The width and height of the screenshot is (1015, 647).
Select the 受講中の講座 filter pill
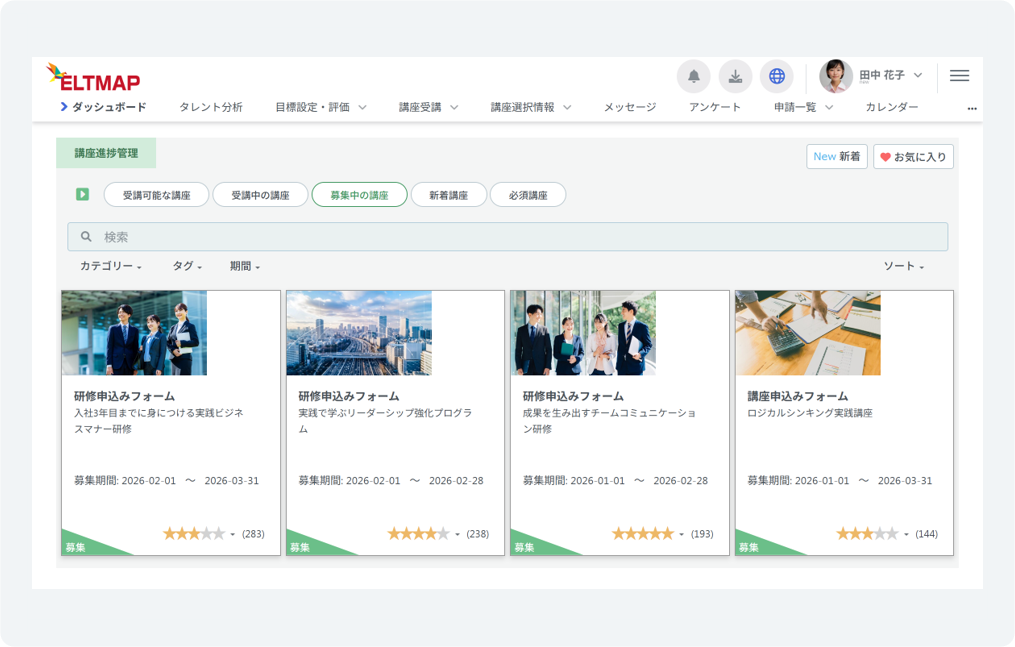[260, 195]
